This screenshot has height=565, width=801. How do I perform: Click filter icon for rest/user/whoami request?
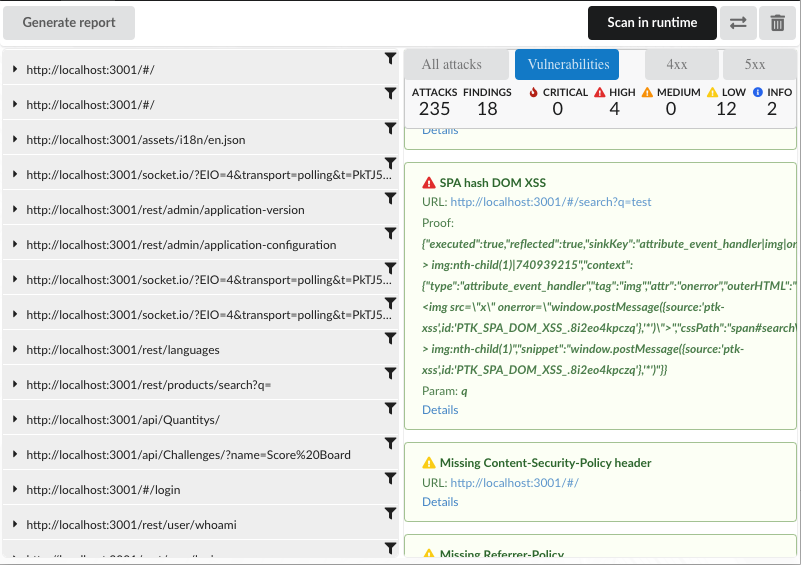coord(390,514)
